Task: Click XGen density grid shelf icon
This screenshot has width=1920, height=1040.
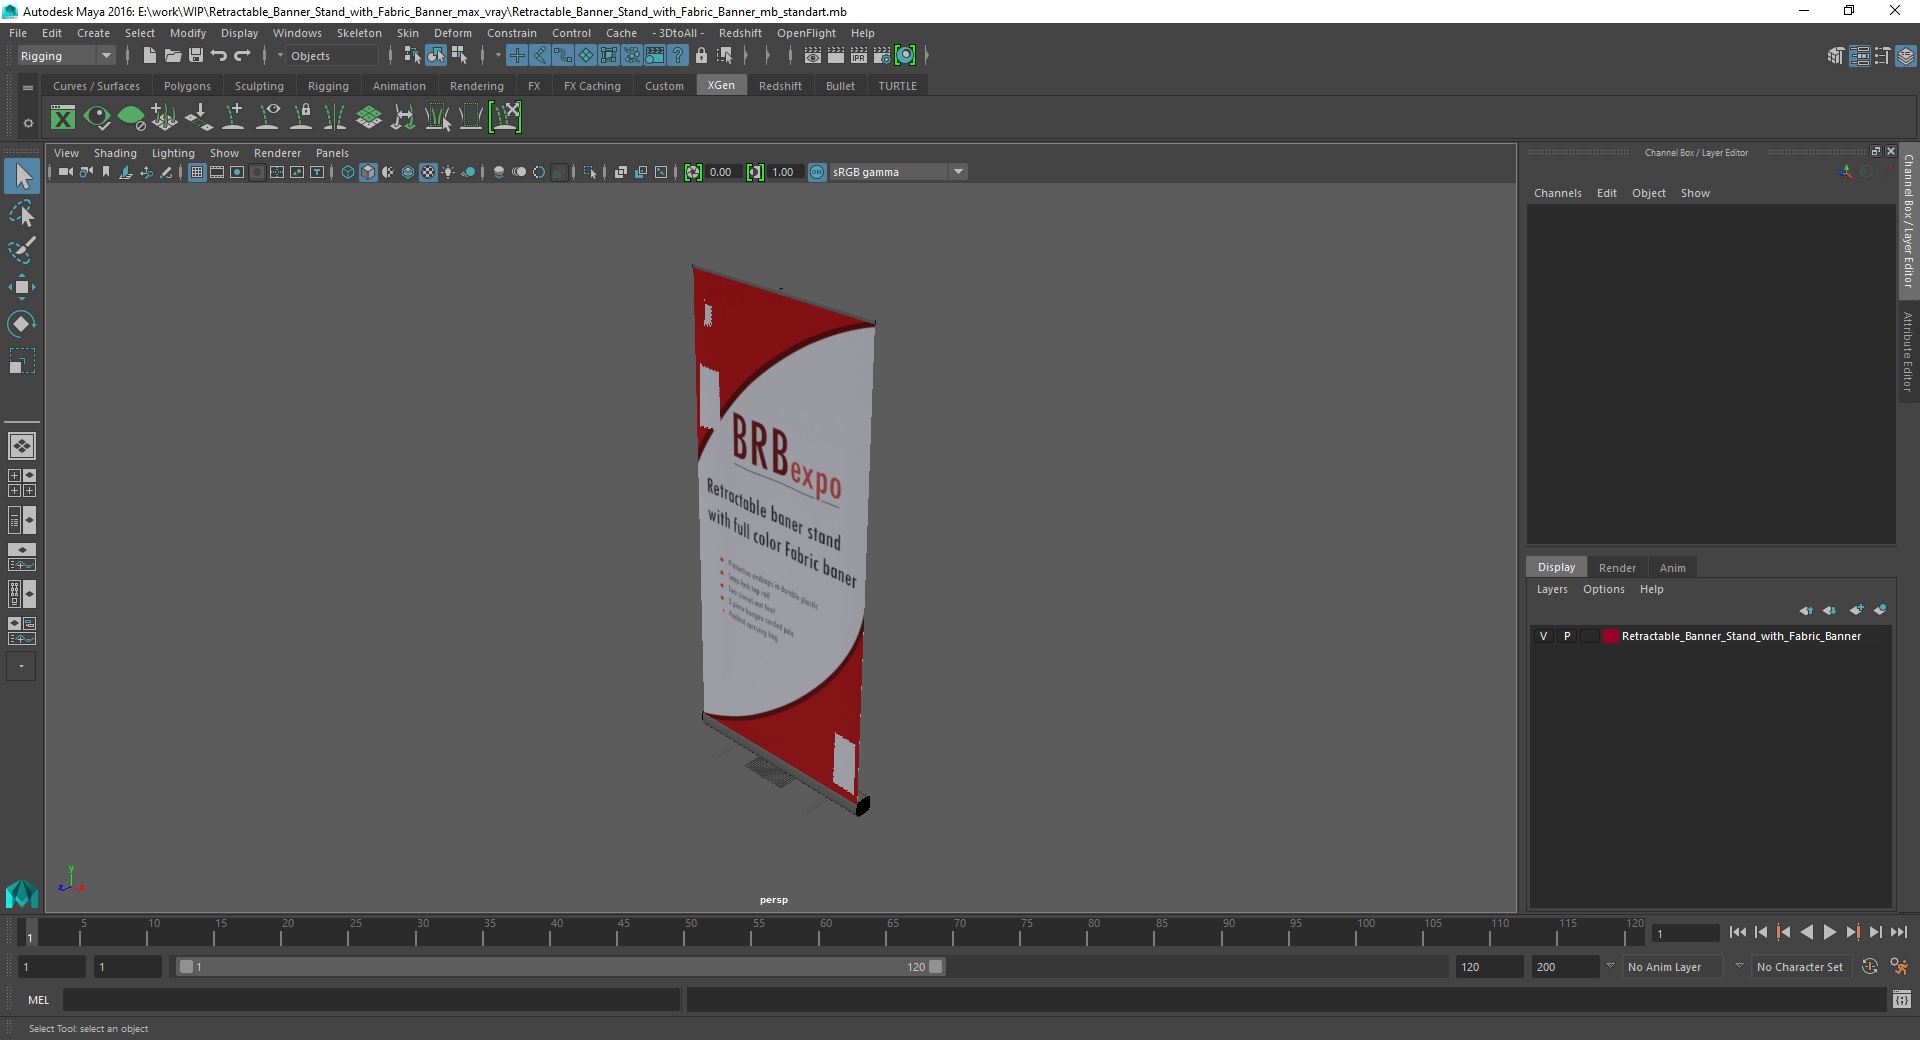Action: pos(369,118)
